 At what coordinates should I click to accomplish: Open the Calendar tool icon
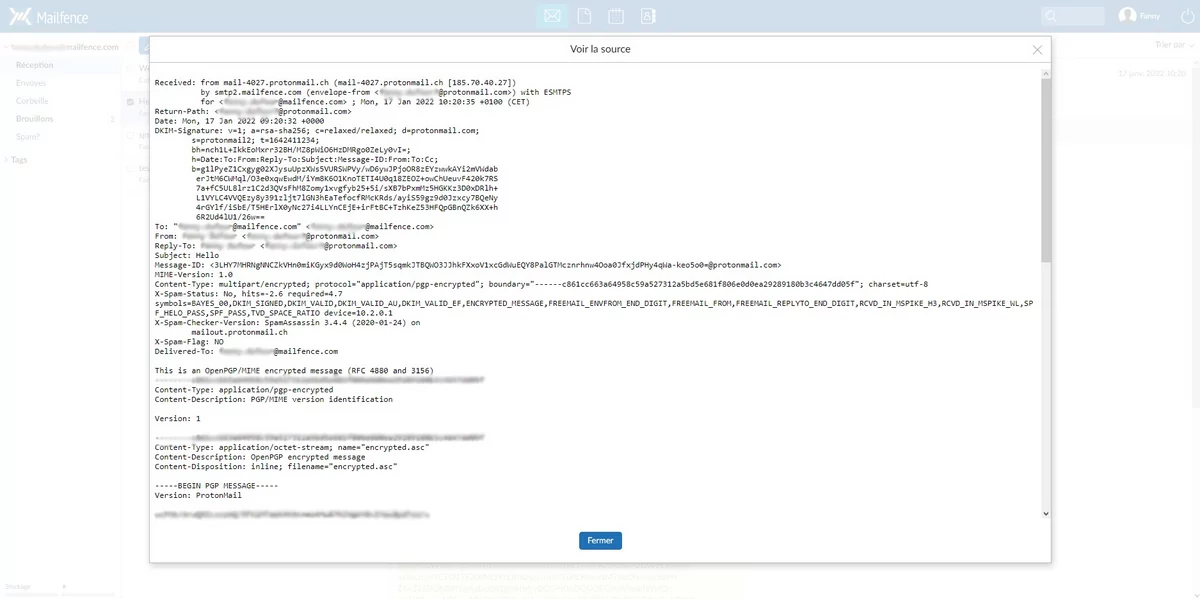[616, 16]
